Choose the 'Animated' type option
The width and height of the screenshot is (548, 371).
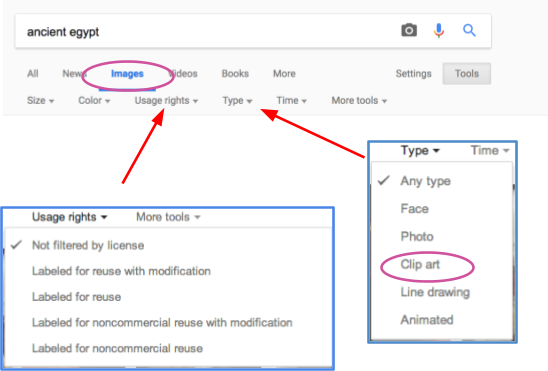coord(427,320)
